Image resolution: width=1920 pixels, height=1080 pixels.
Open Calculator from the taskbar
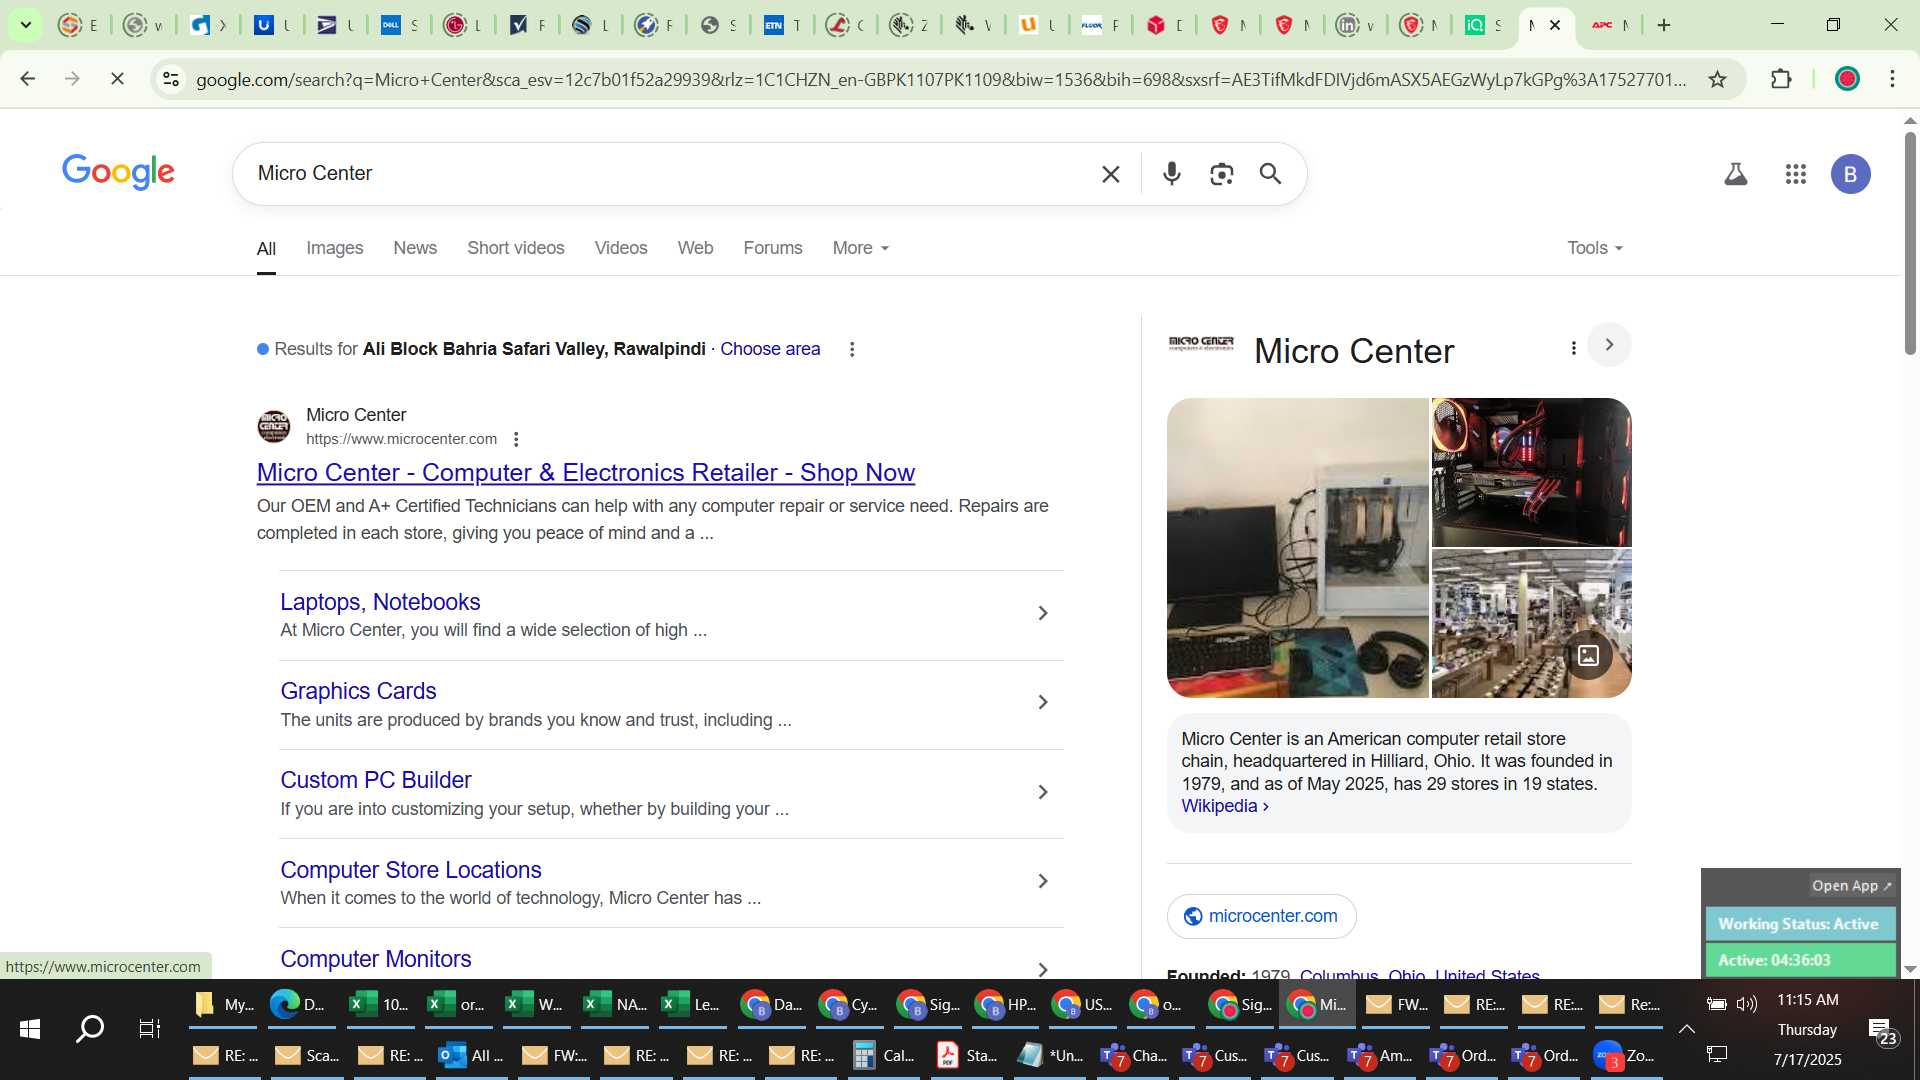click(x=884, y=1056)
